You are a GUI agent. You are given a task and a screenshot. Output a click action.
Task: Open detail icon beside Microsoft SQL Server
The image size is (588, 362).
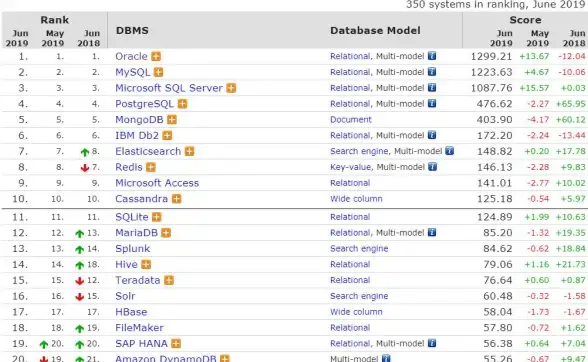(231, 88)
